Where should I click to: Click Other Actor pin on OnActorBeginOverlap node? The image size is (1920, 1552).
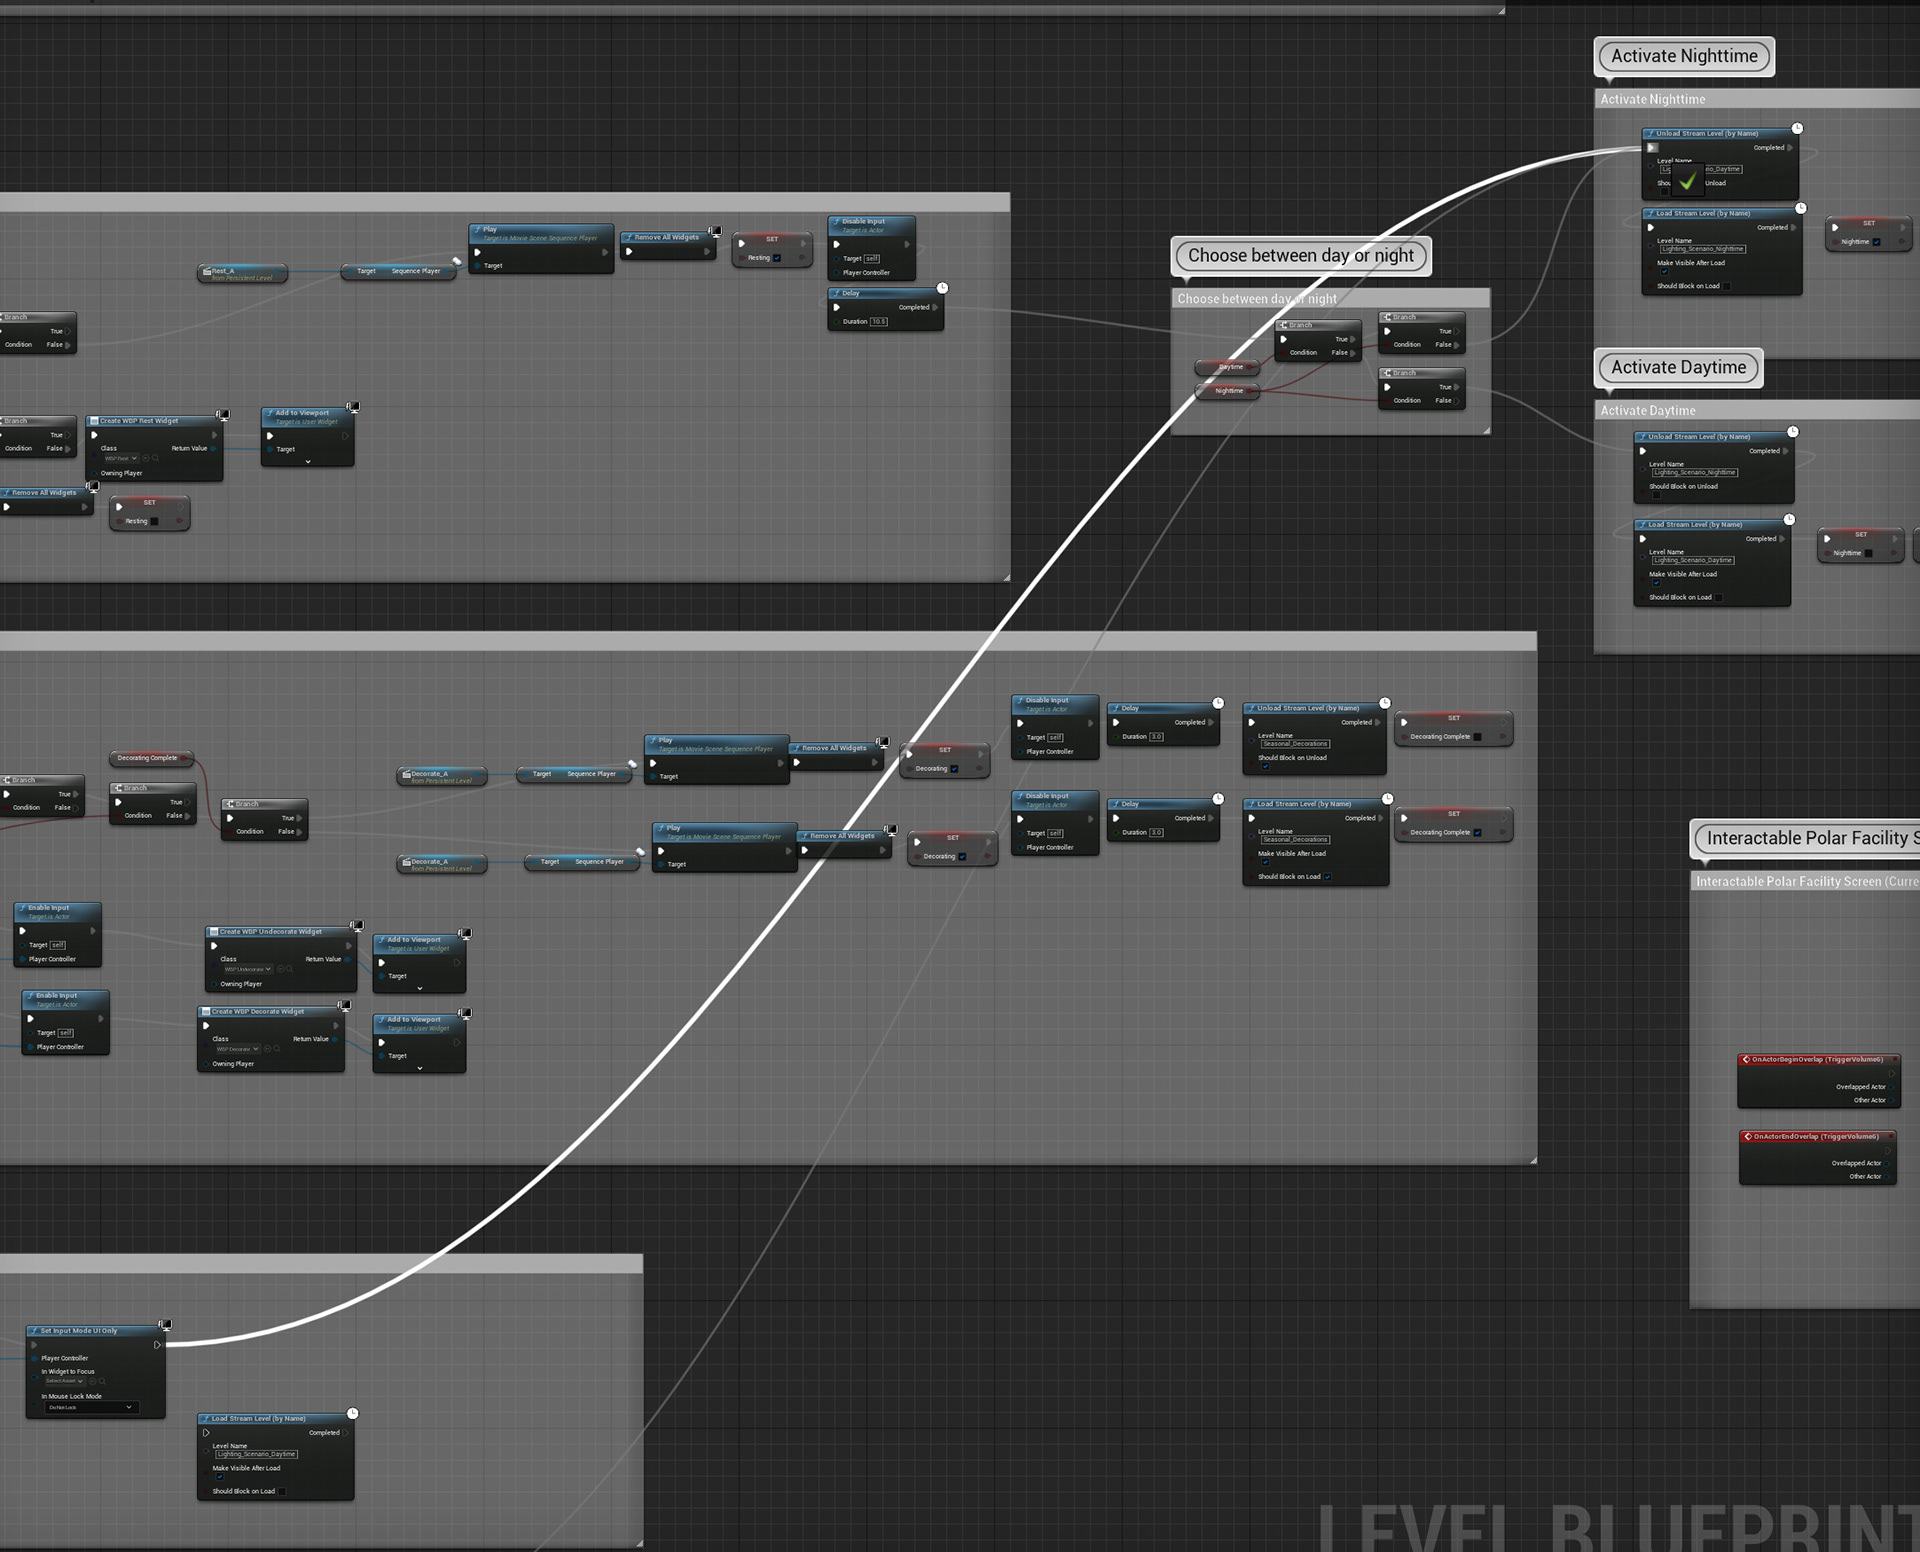(1892, 1100)
